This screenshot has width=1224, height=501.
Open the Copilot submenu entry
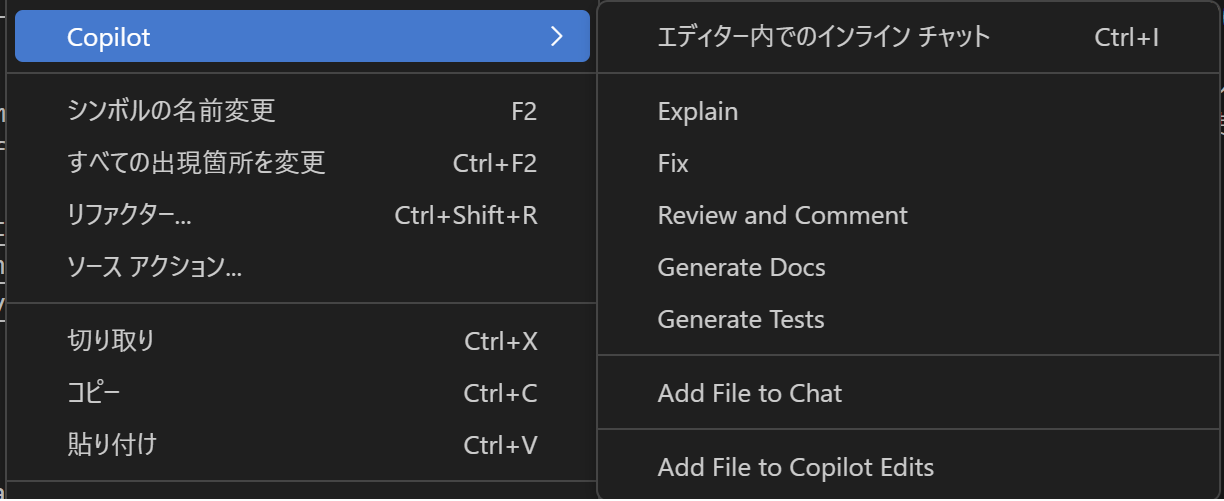tap(108, 38)
